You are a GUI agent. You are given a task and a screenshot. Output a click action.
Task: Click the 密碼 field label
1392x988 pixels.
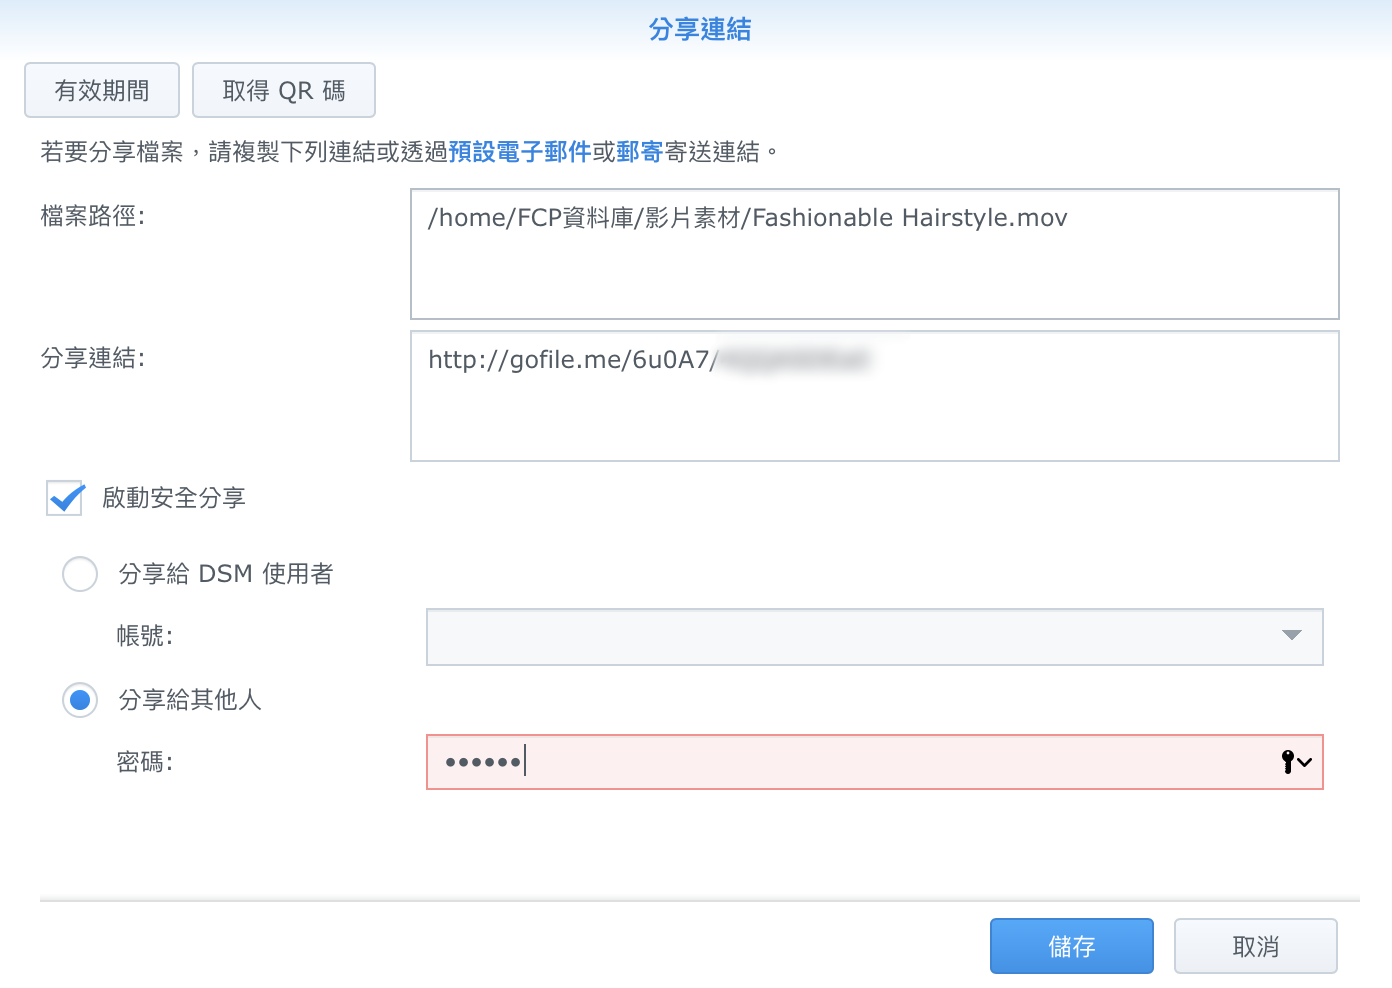[145, 762]
